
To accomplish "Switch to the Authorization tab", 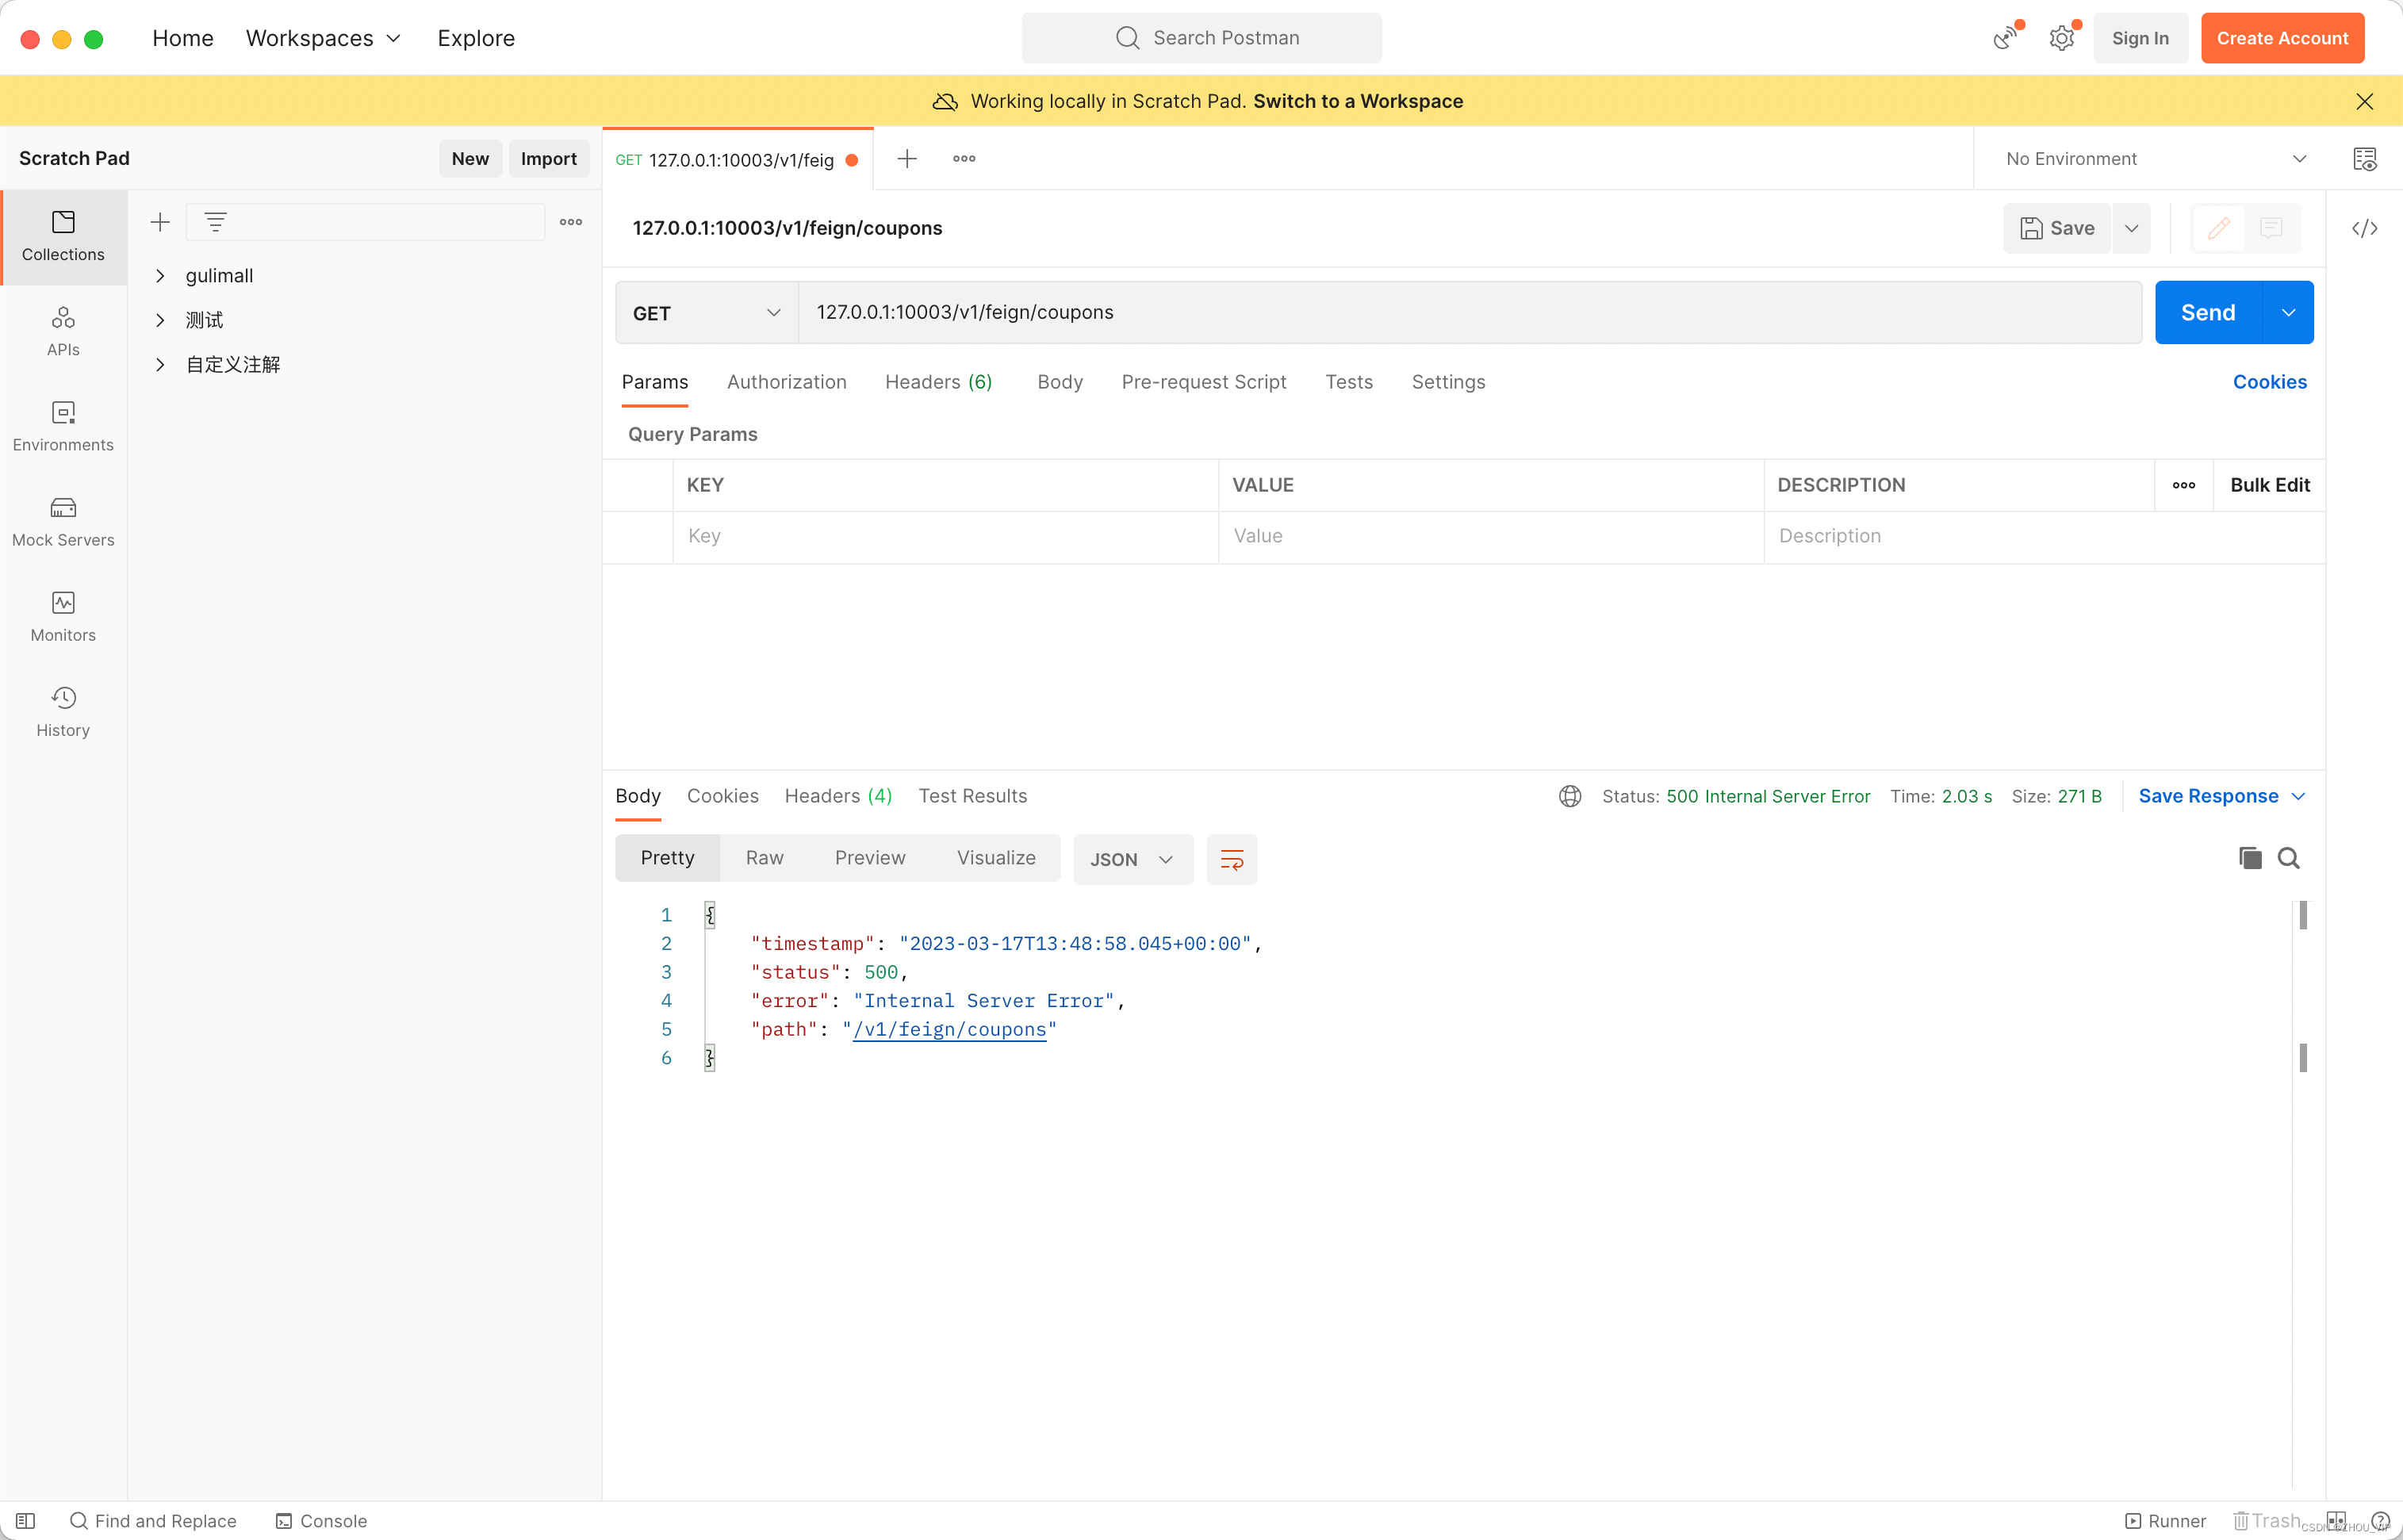I will pyautogui.click(x=786, y=382).
